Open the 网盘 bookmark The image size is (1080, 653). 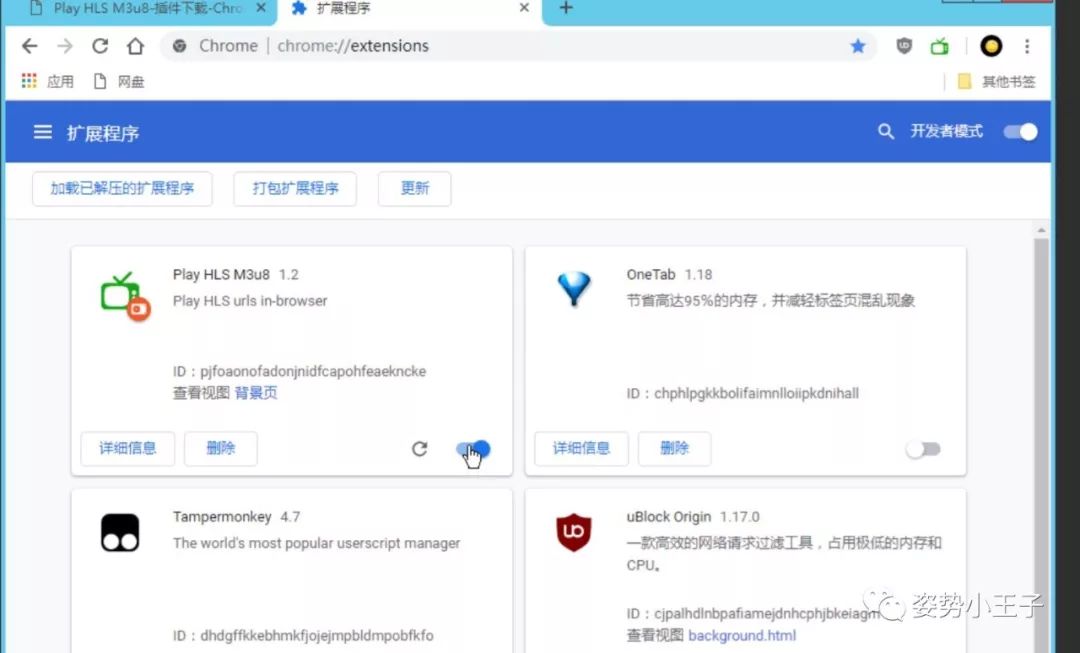click(118, 81)
